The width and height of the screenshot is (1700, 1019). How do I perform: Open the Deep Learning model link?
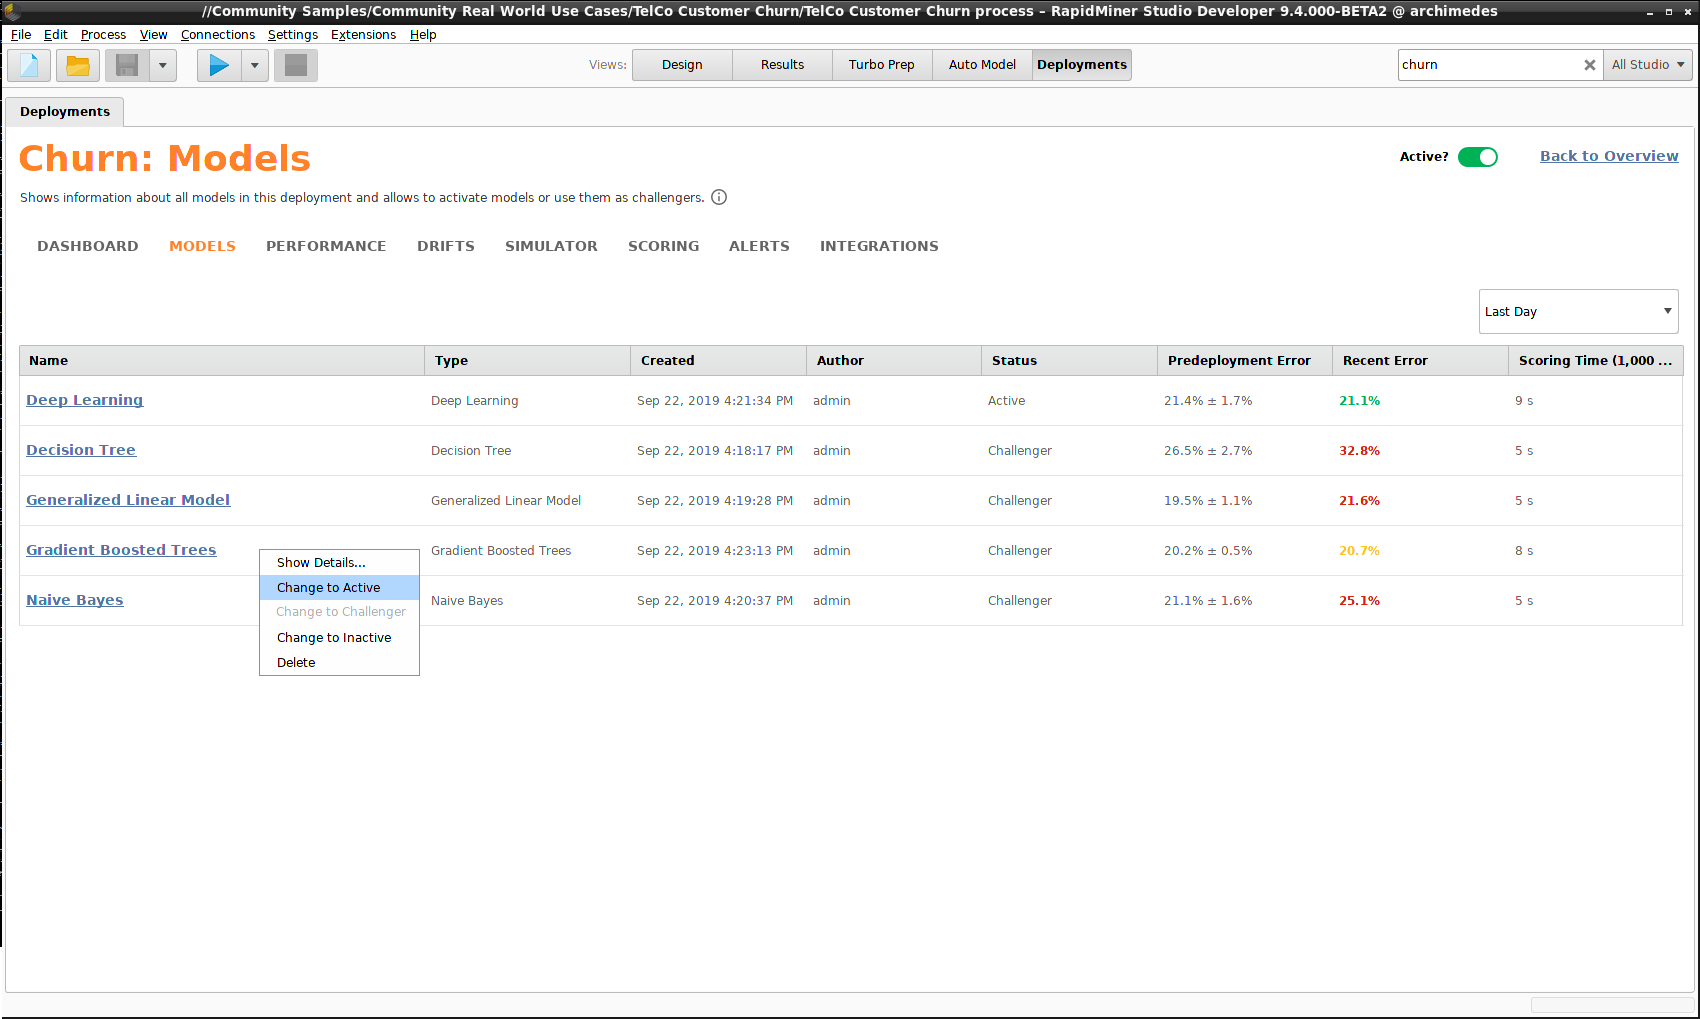pos(85,400)
